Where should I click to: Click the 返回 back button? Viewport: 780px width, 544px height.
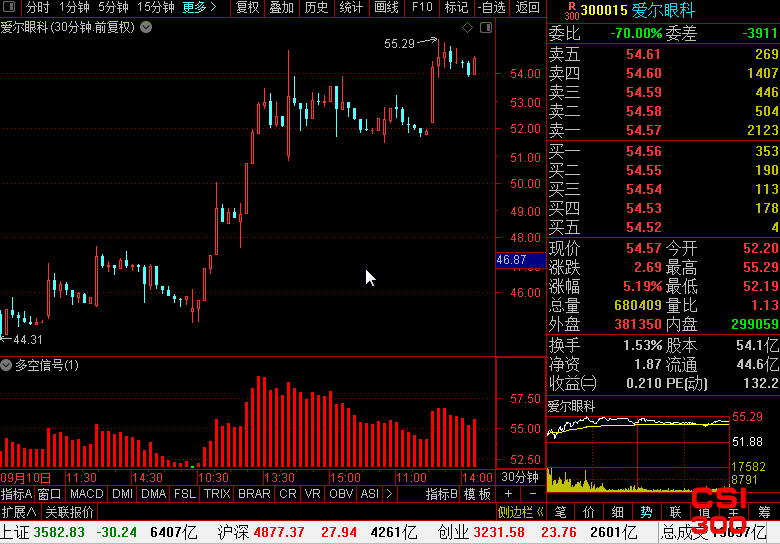[x=527, y=7]
